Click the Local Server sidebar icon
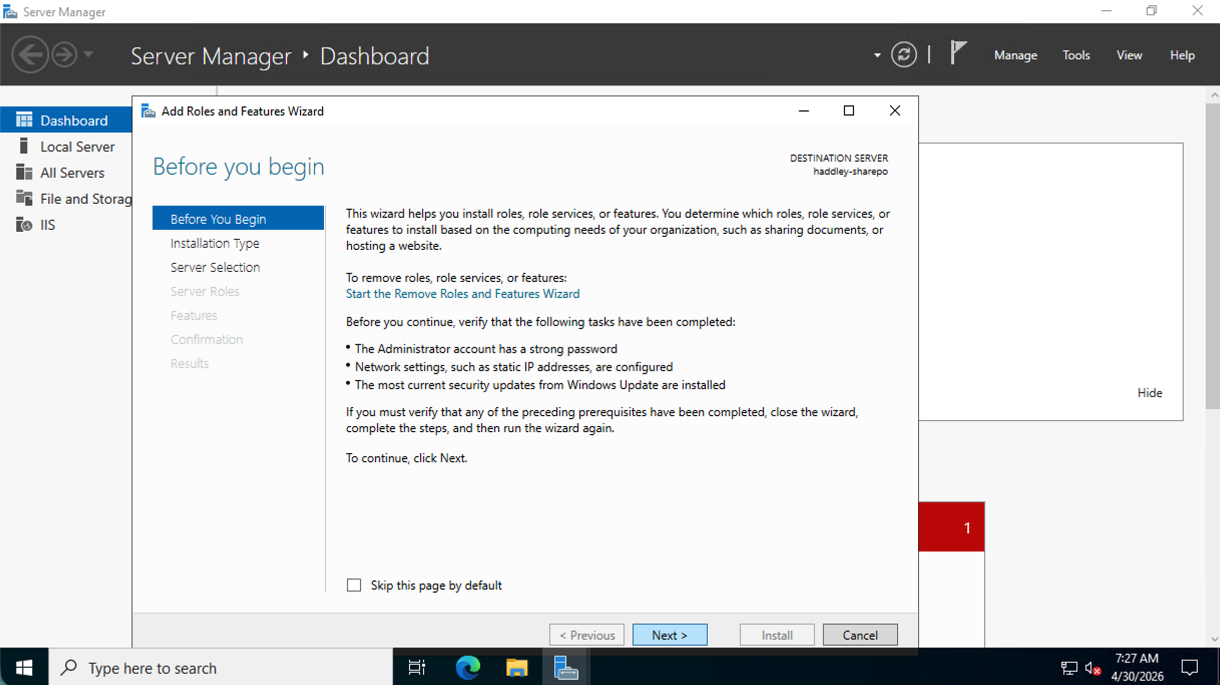1220x685 pixels. coord(24,146)
